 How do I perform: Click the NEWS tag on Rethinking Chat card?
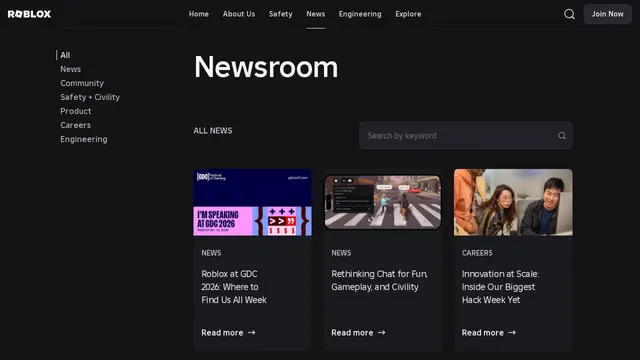coord(341,253)
